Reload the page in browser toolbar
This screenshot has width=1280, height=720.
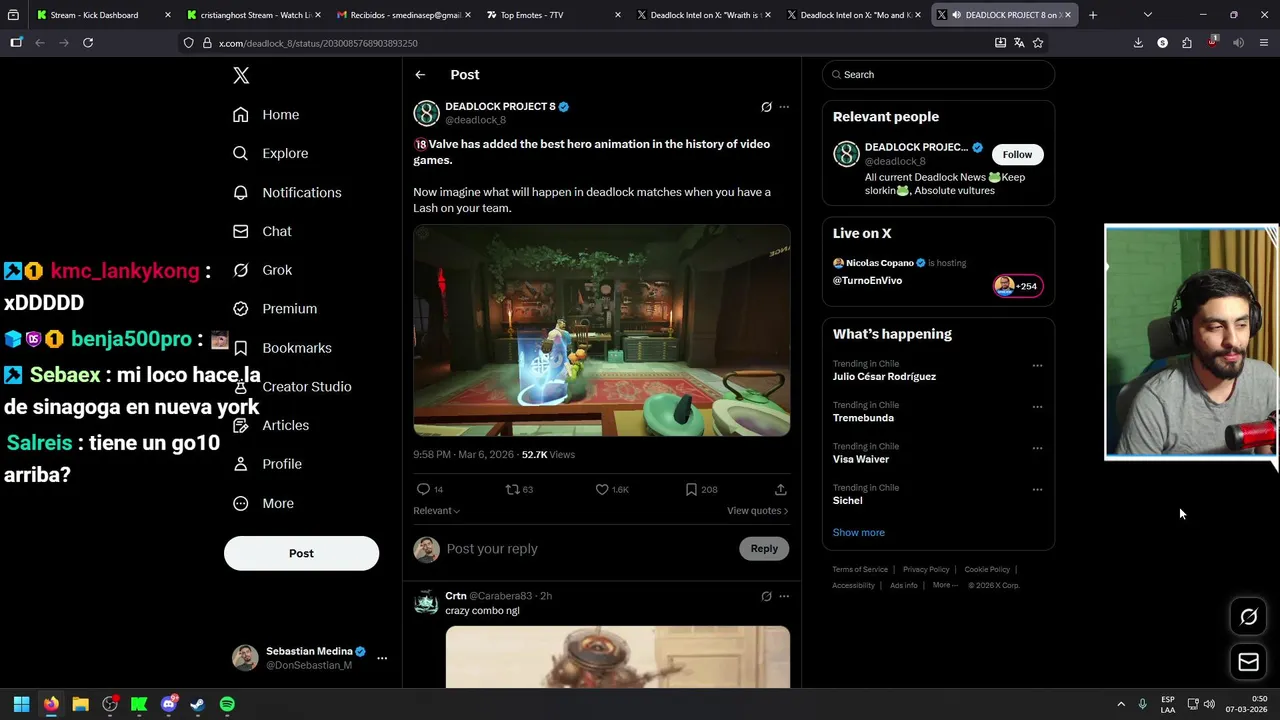tap(88, 43)
